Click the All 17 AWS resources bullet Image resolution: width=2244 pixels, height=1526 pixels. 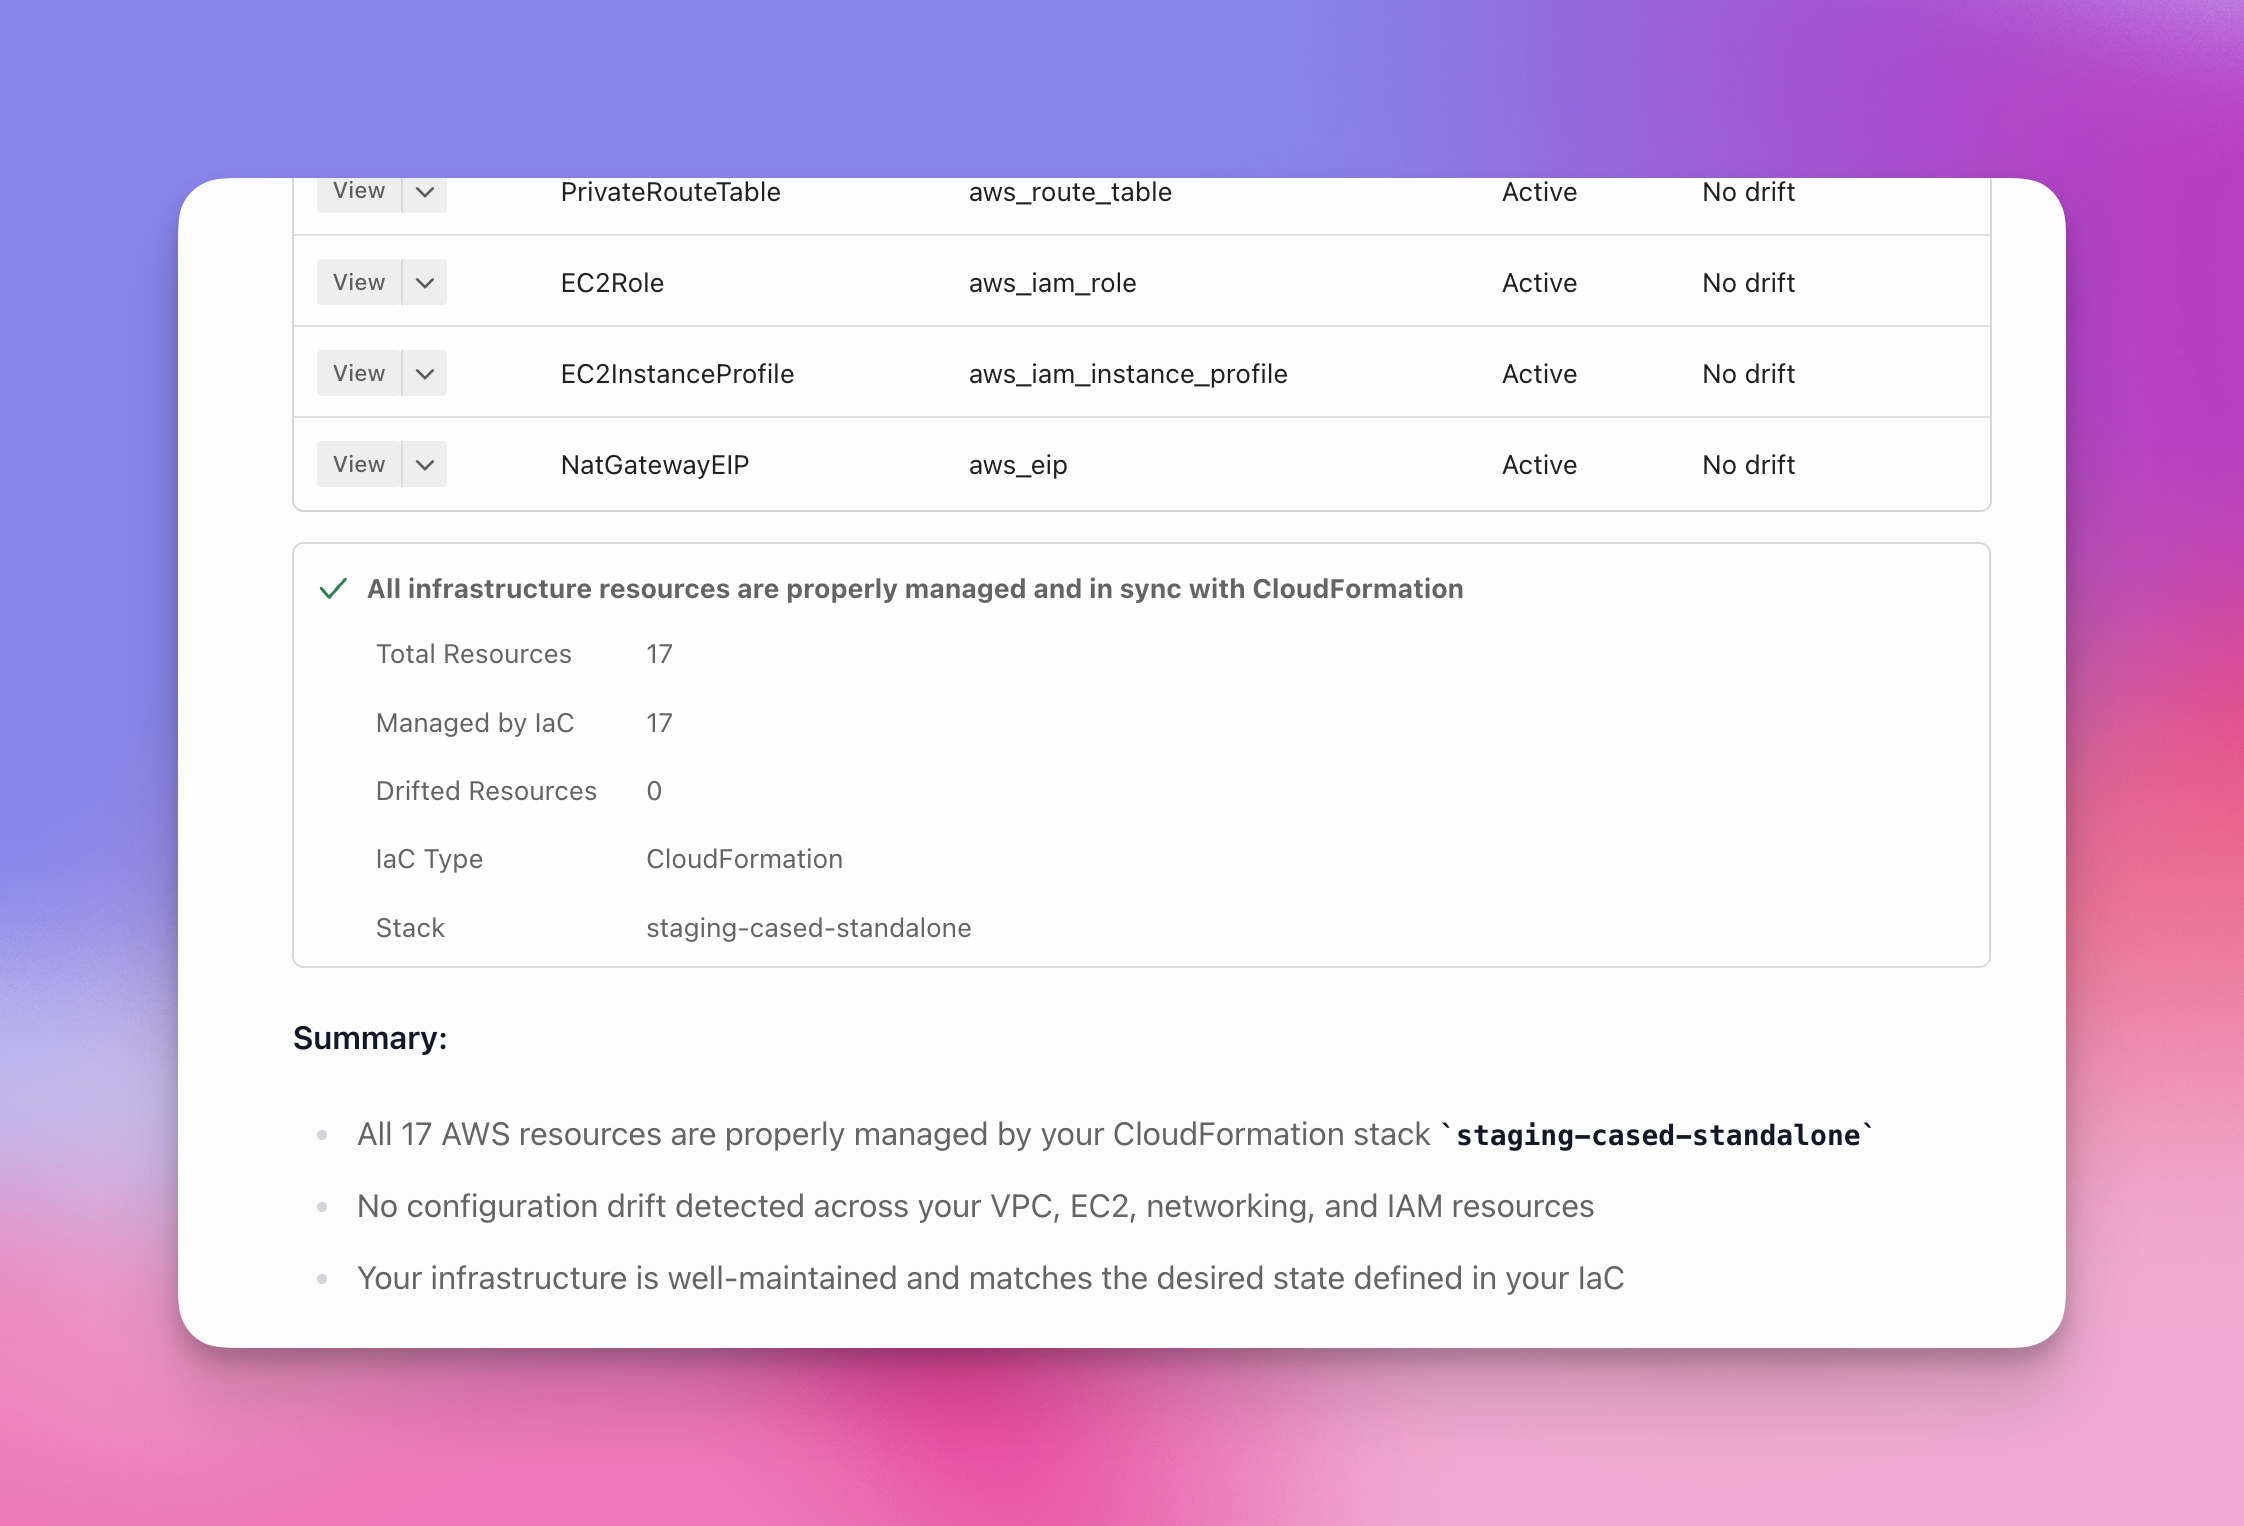1116,1135
